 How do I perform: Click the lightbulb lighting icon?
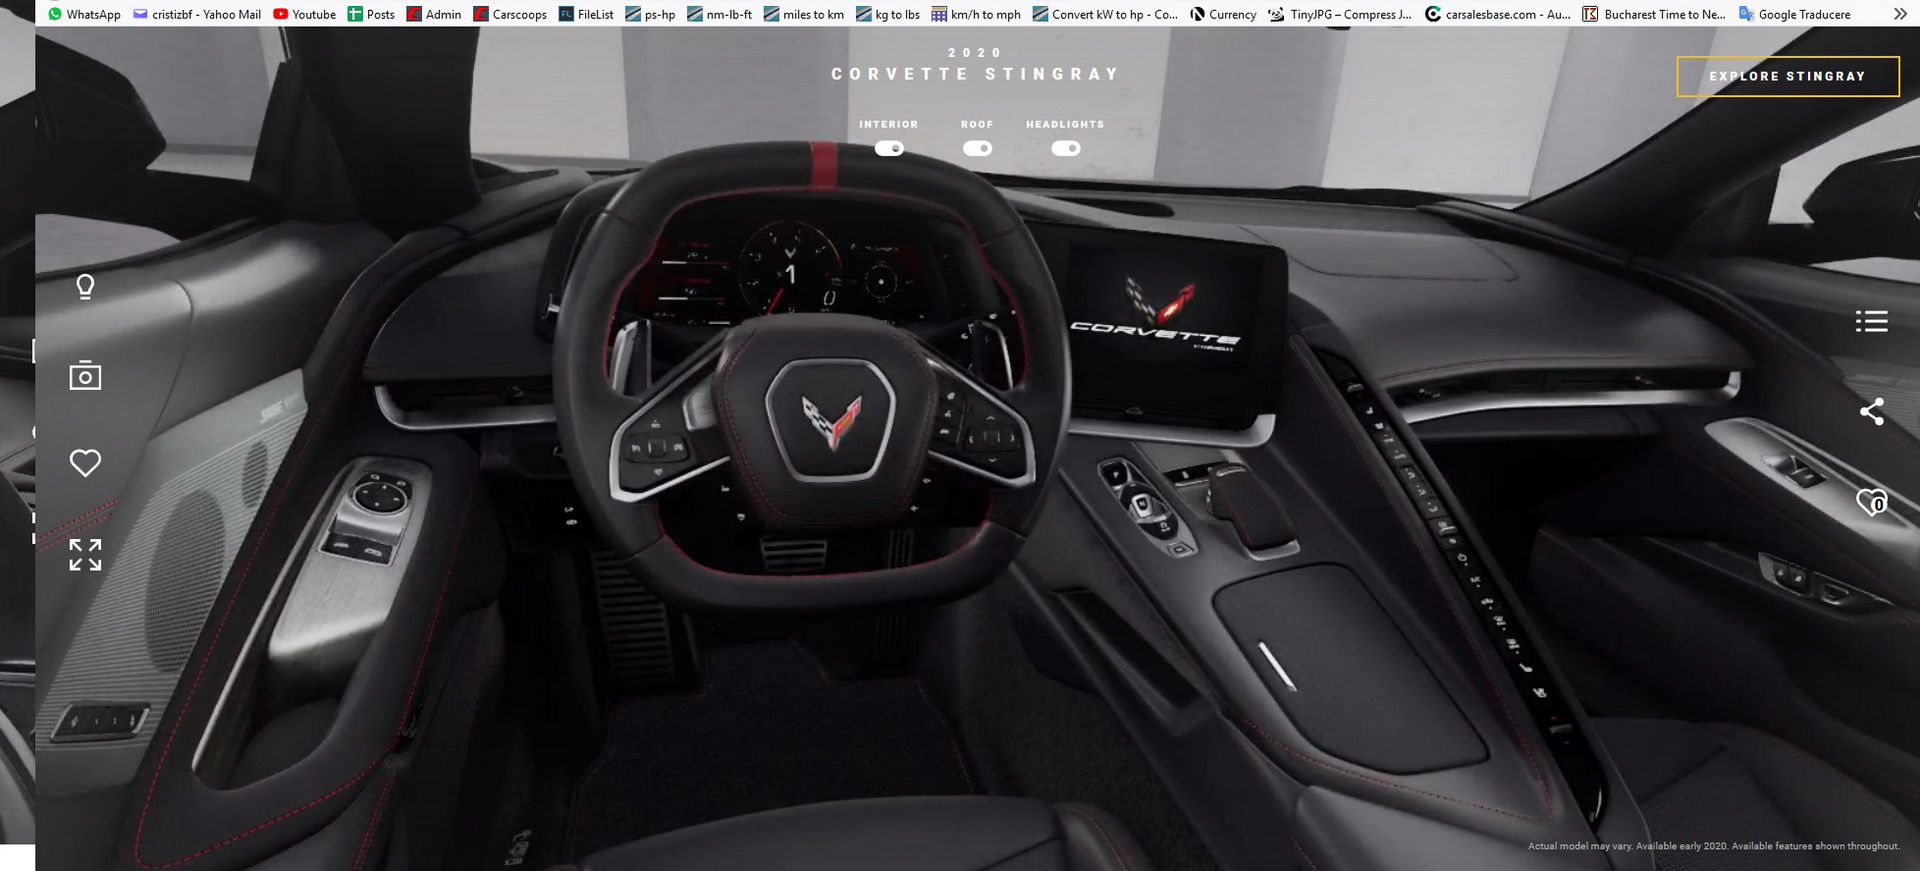85,287
